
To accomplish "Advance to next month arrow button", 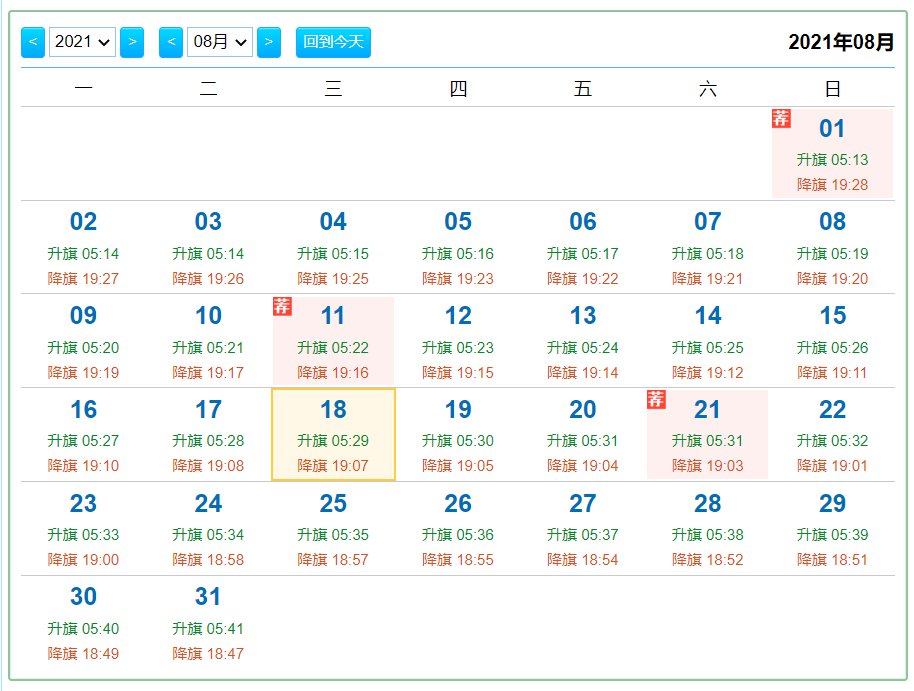I will coord(269,42).
